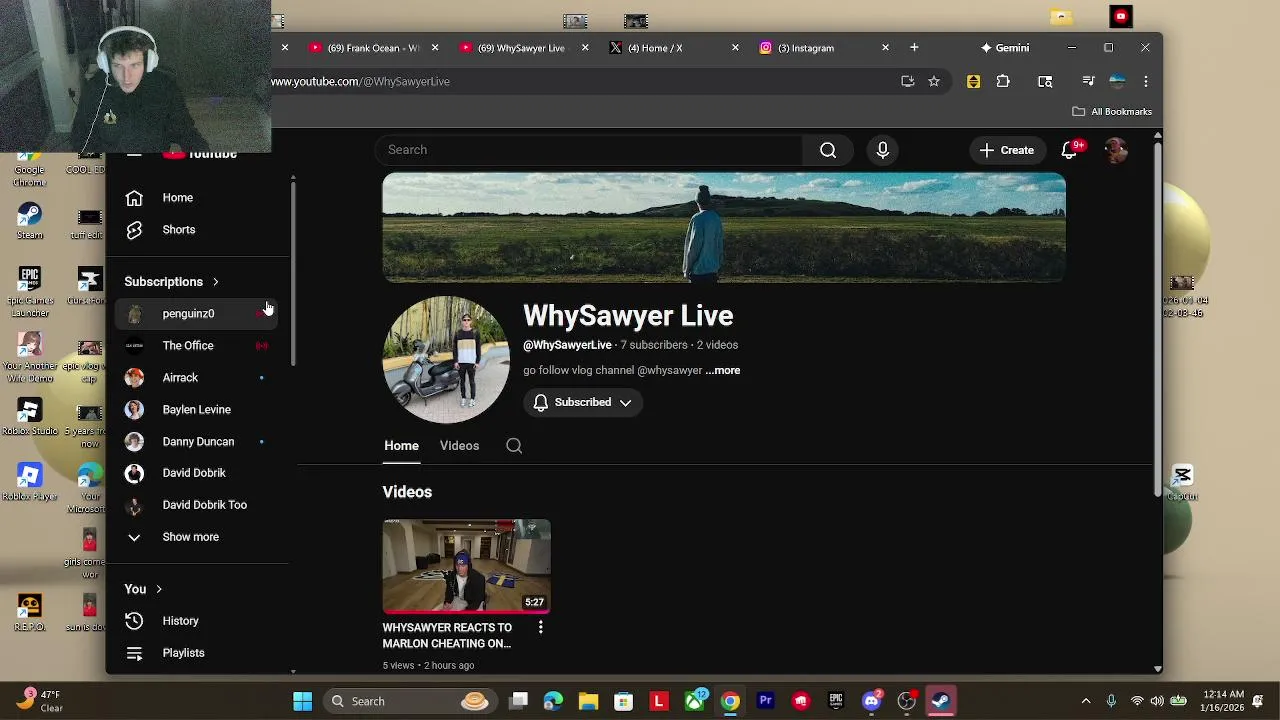Select the channel Home tab

(401, 446)
